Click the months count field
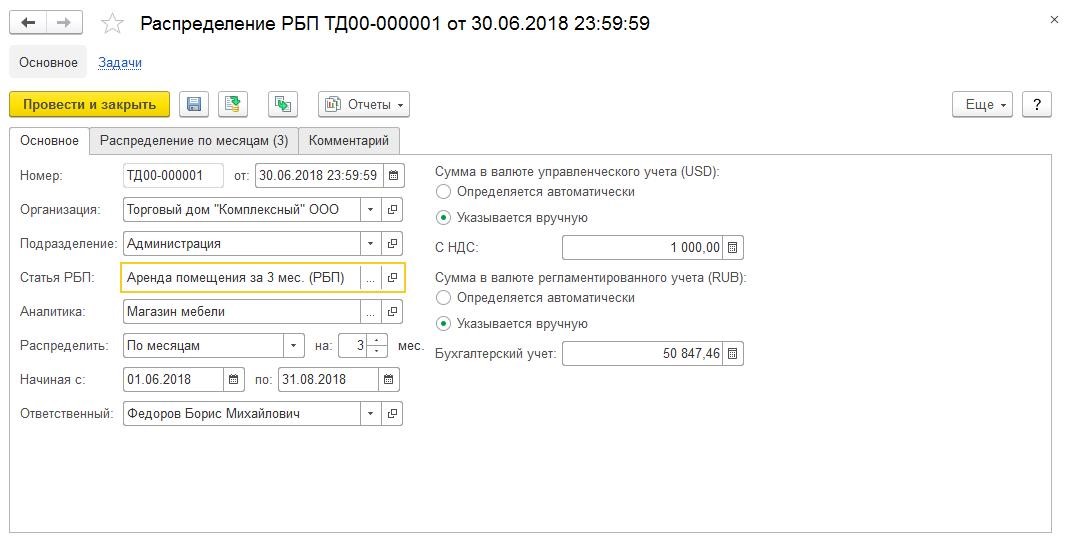The image size is (1067, 543). pyautogui.click(x=353, y=346)
